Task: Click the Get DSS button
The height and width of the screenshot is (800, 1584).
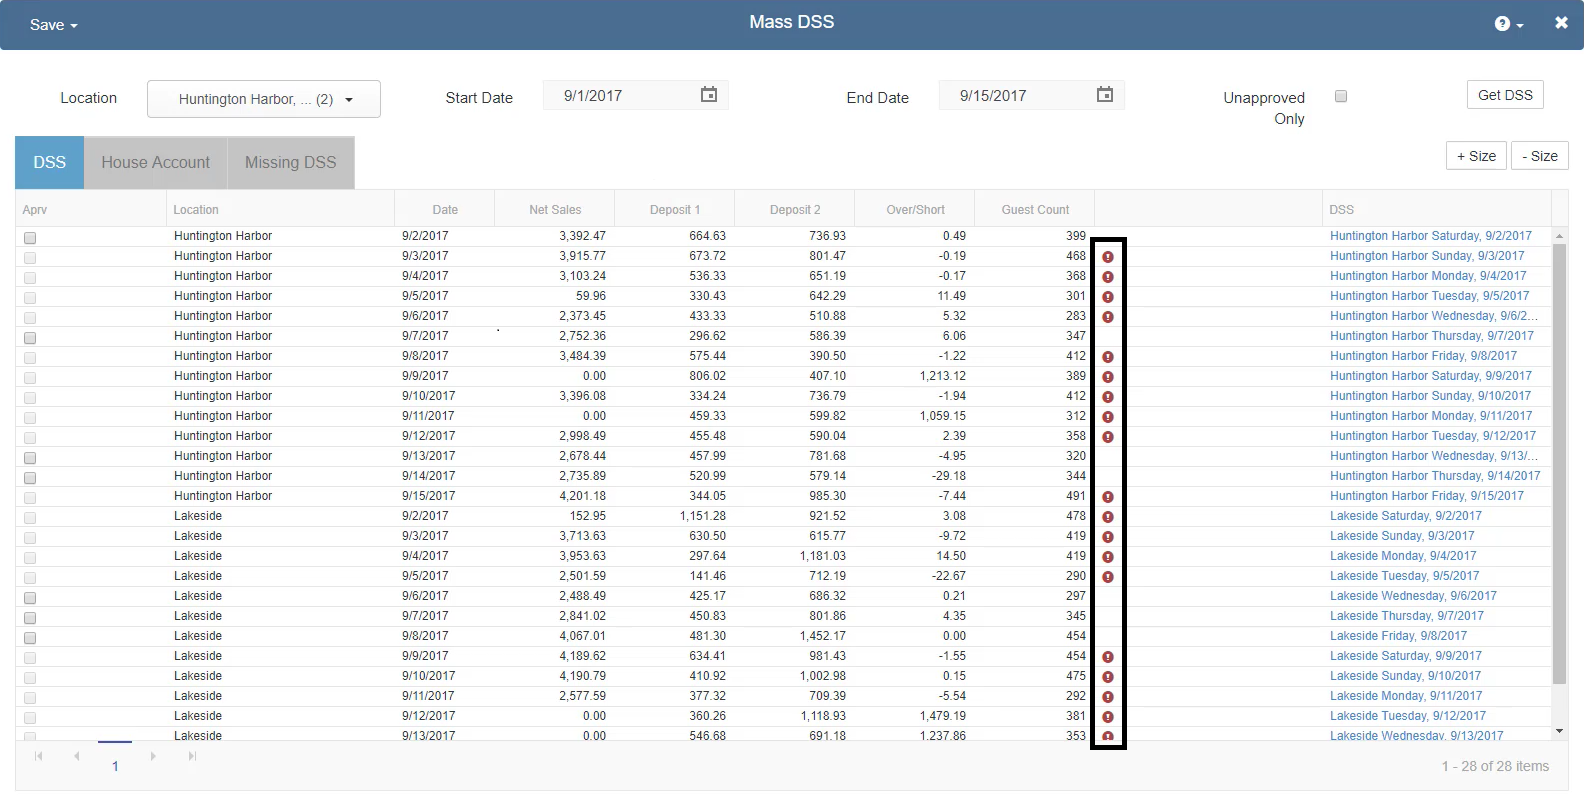Action: [1504, 95]
